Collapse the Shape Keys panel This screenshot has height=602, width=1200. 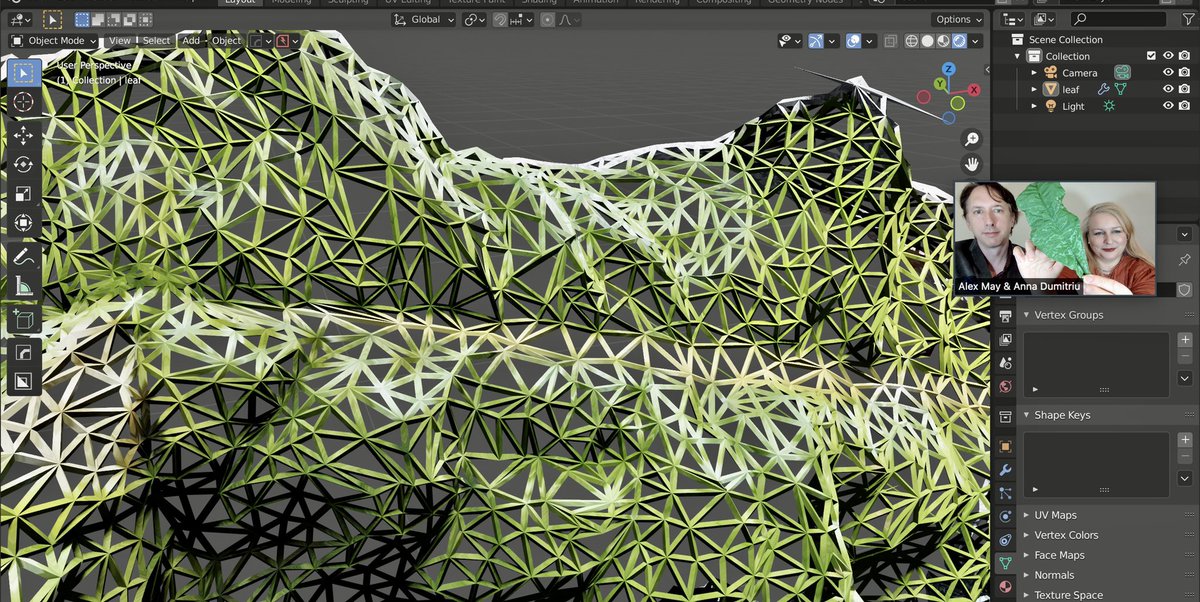(1026, 415)
